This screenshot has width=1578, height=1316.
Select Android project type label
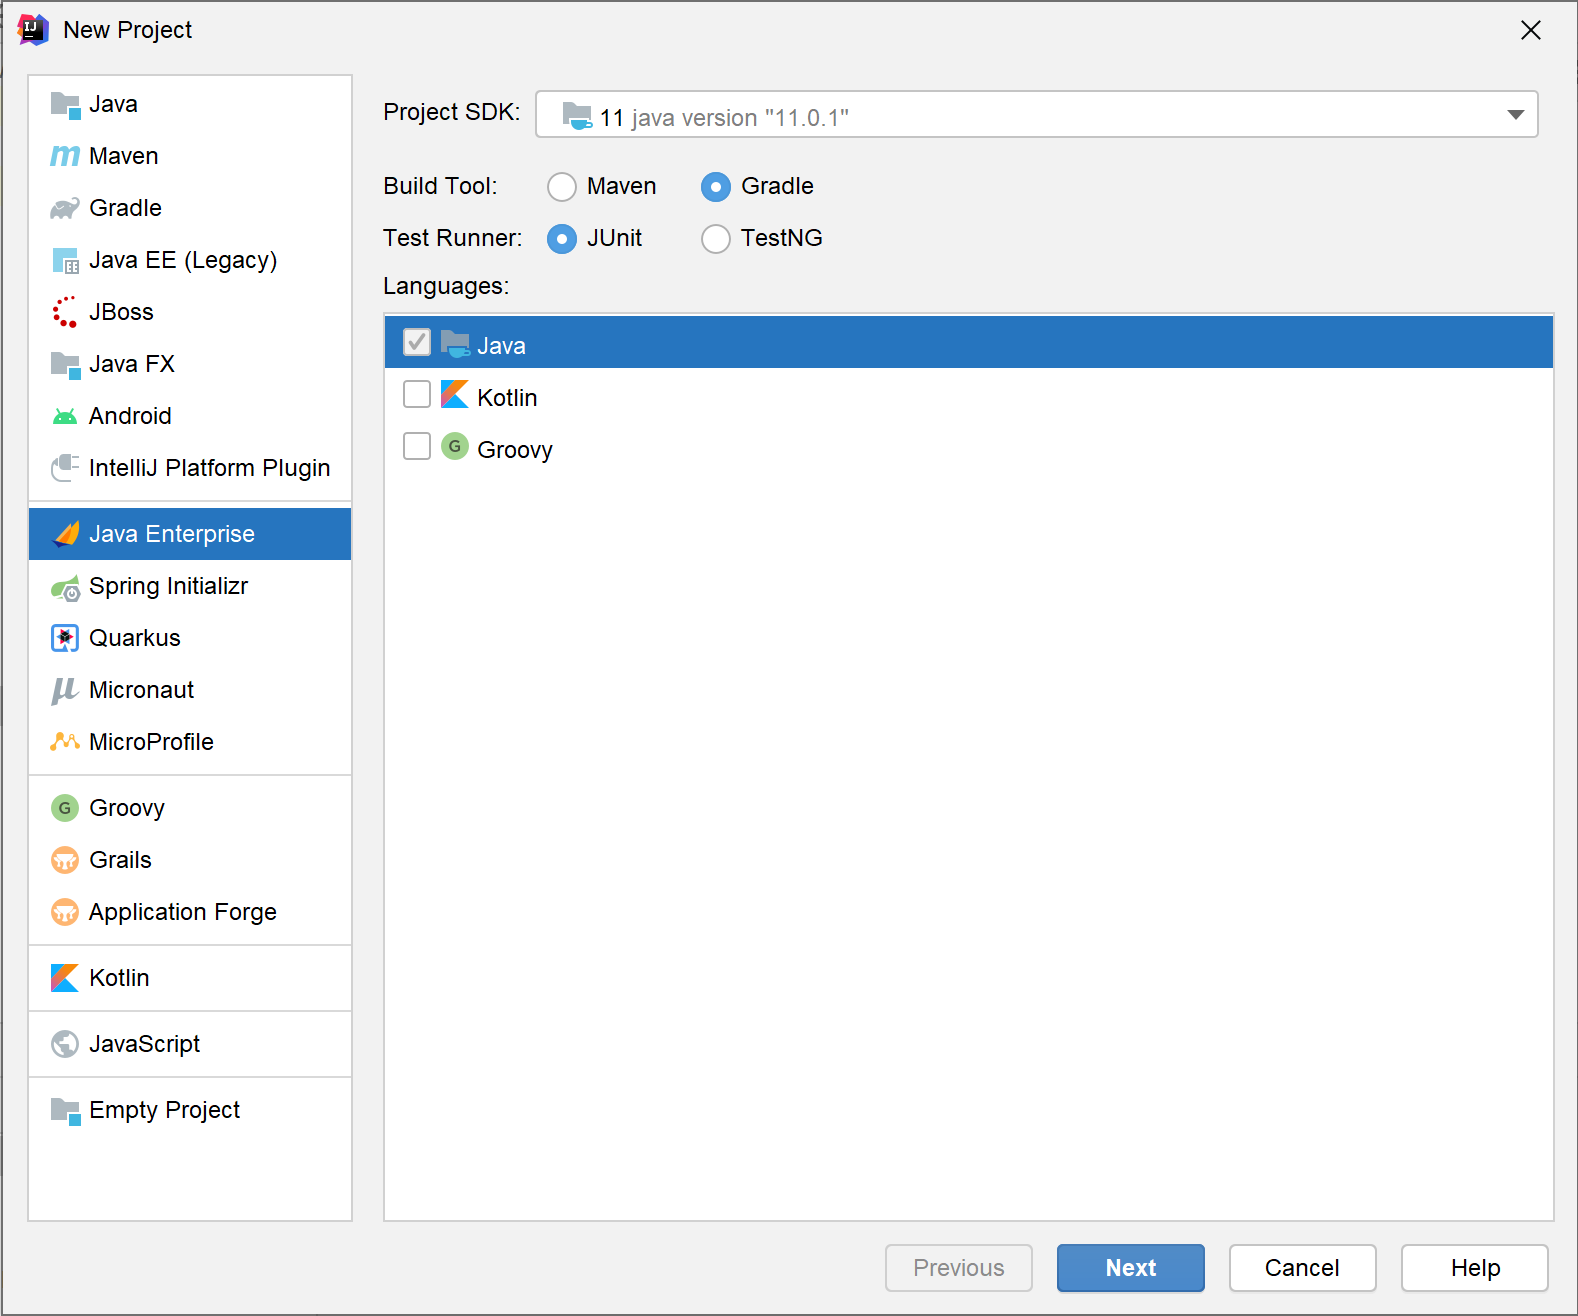point(130,416)
